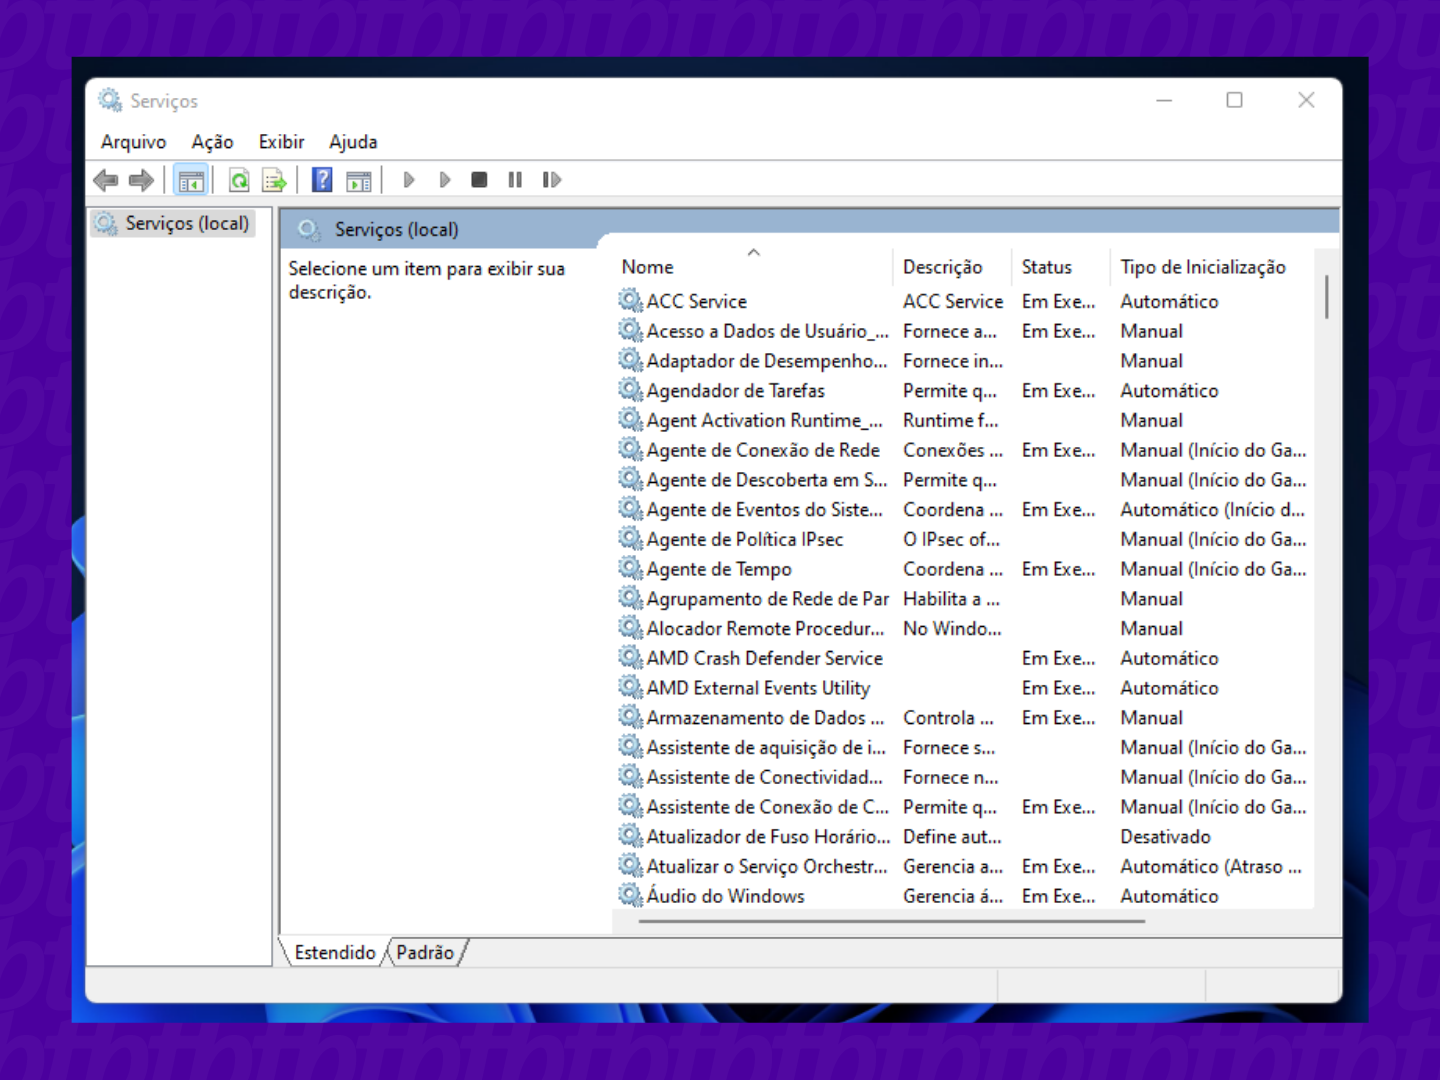Click Desativado startup type cell
Image resolution: width=1440 pixels, height=1080 pixels.
coord(1165,837)
